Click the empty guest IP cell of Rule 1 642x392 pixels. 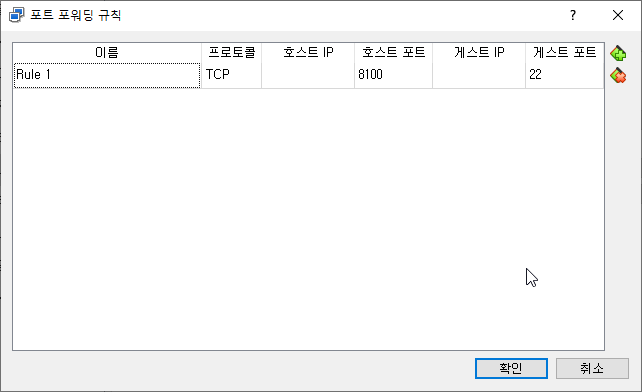click(479, 75)
